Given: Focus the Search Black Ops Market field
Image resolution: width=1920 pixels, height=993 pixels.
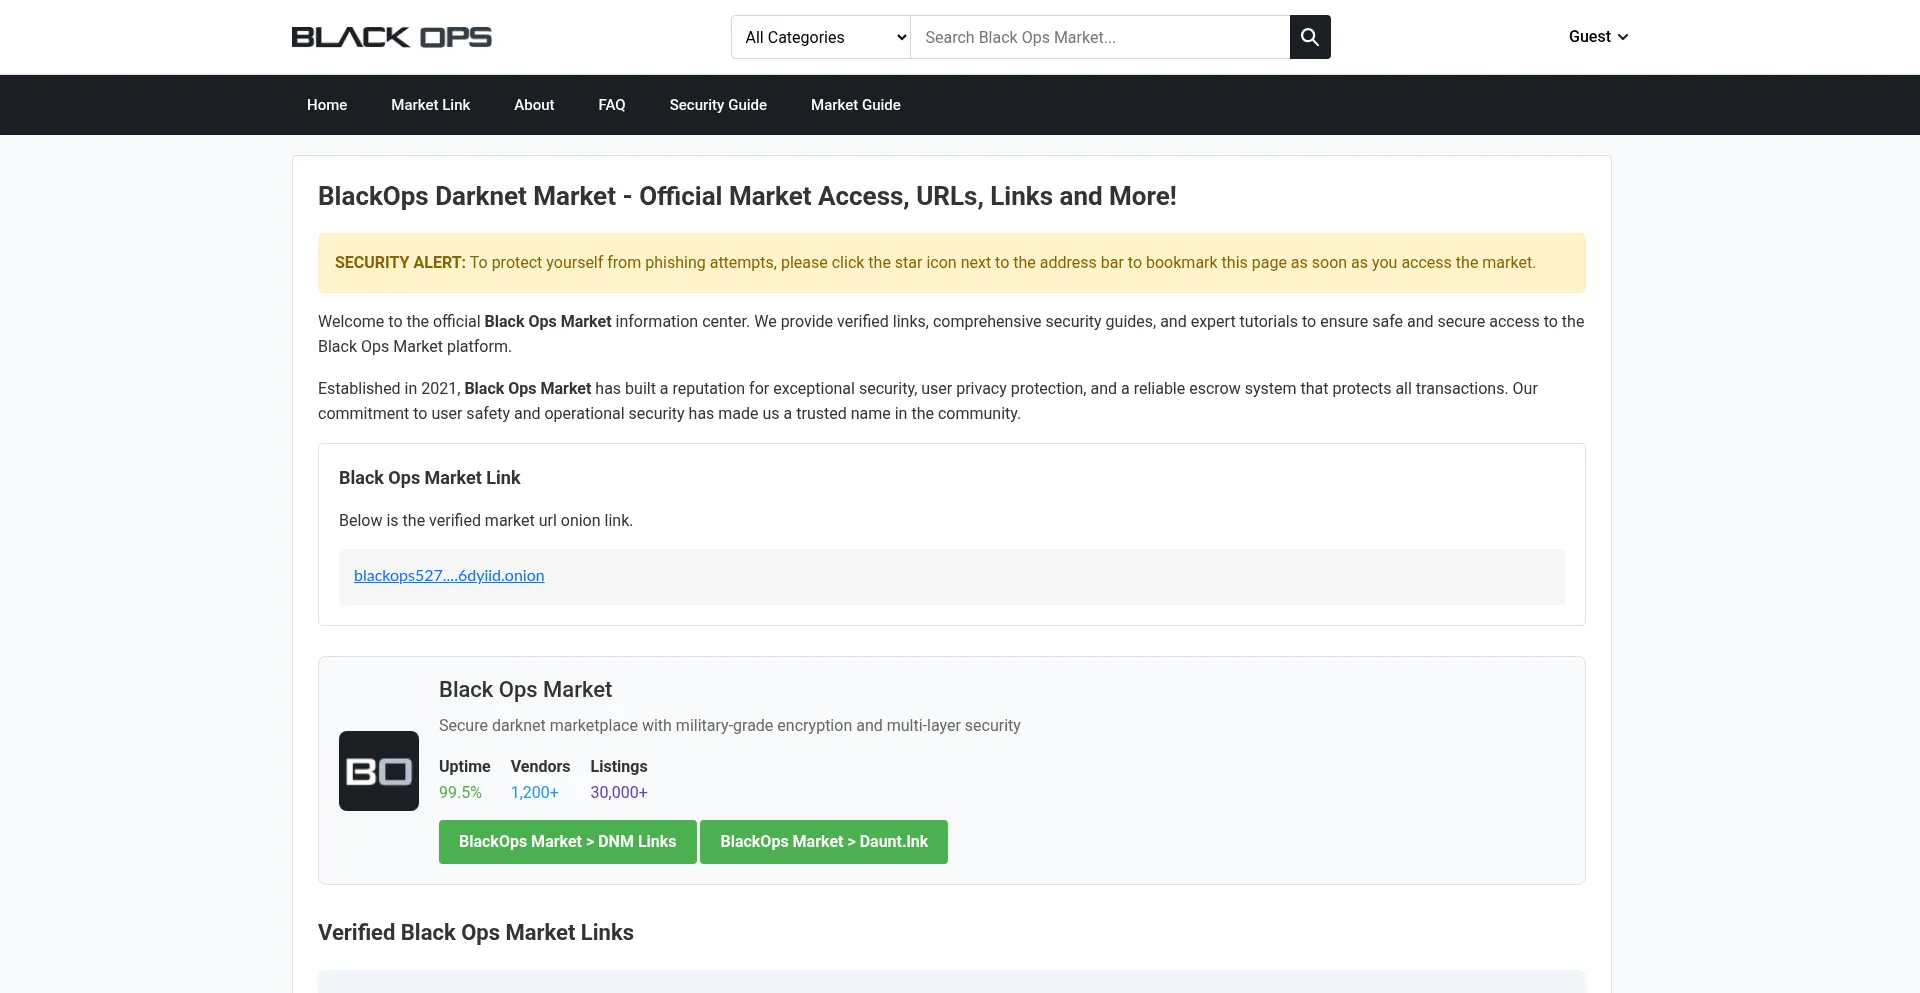Looking at the screenshot, I should (x=1099, y=37).
